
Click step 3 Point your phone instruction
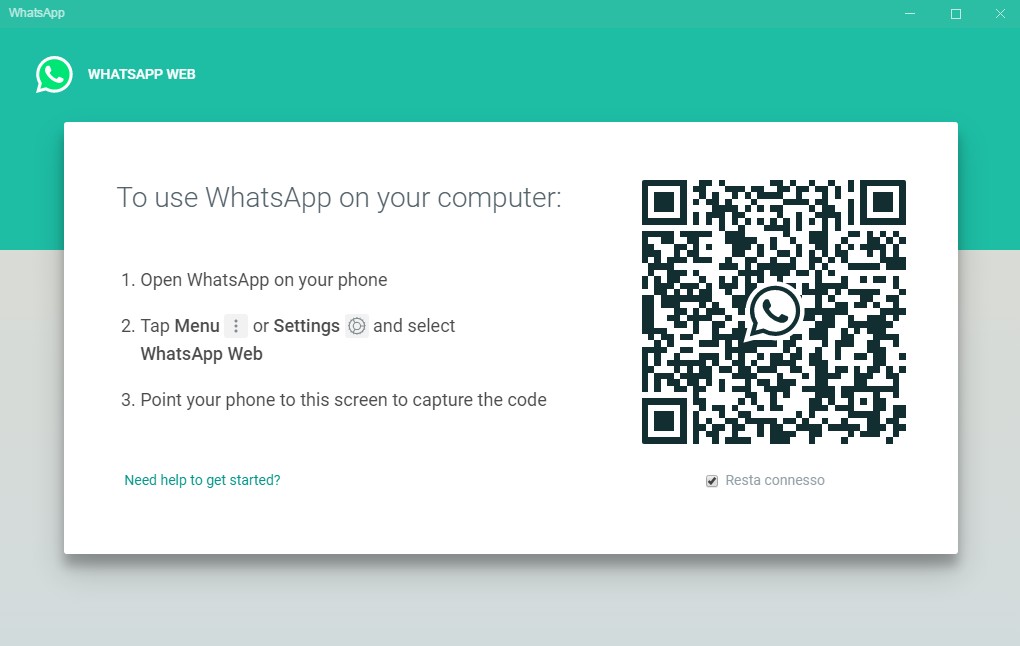334,400
